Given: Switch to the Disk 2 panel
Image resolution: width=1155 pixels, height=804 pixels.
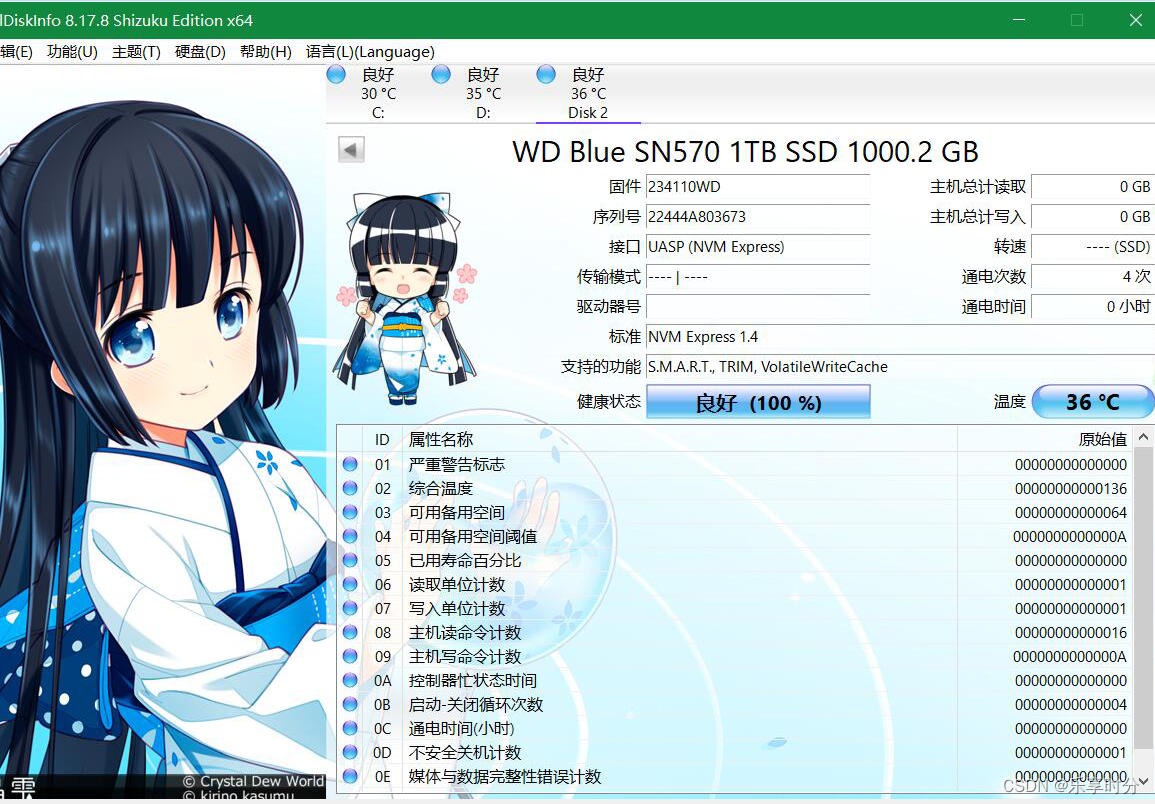Looking at the screenshot, I should pos(585,95).
